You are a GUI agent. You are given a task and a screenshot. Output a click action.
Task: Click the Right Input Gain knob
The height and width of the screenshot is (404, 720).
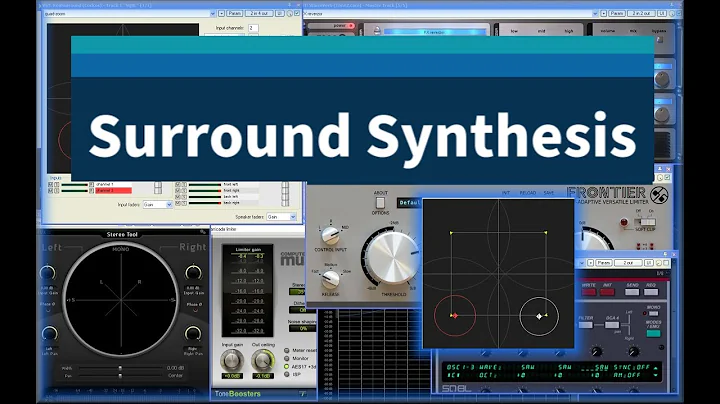tap(193, 273)
